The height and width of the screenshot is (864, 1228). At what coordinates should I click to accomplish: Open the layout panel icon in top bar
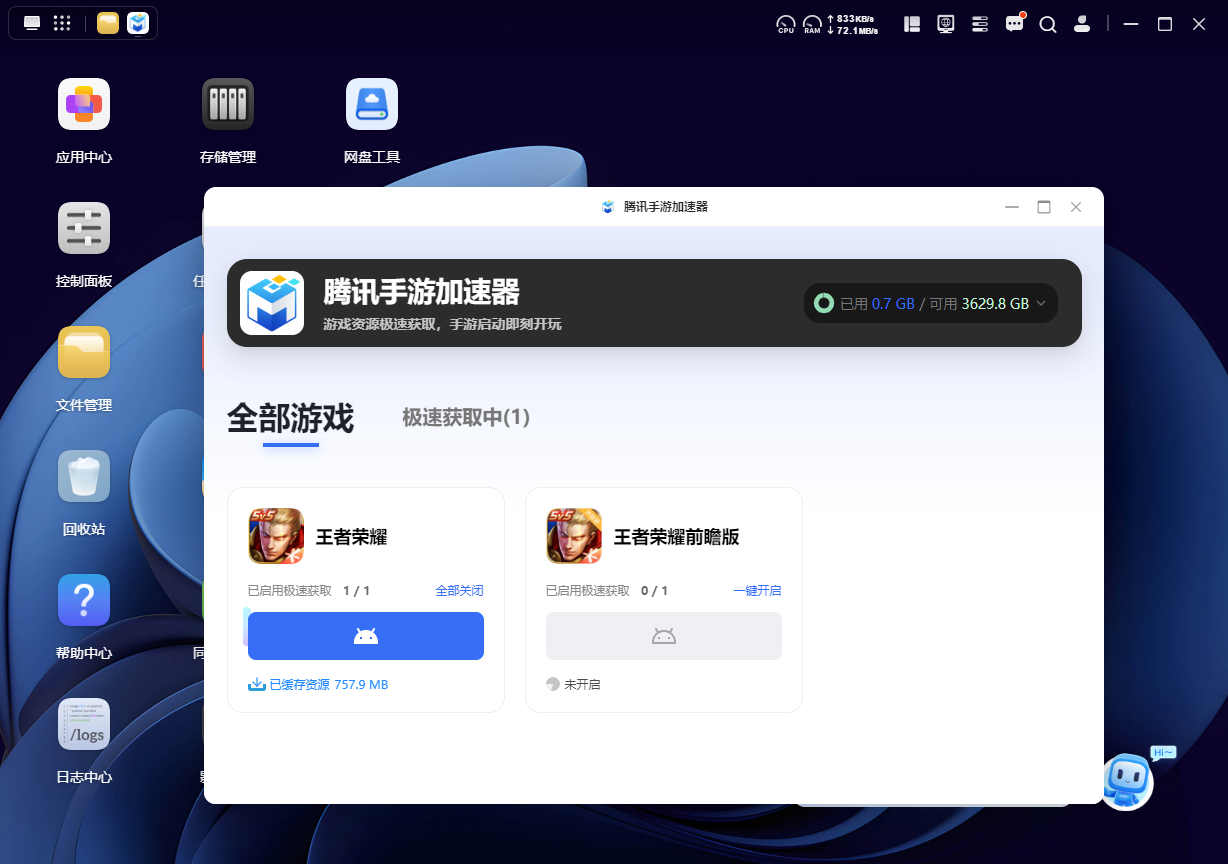[x=912, y=24]
